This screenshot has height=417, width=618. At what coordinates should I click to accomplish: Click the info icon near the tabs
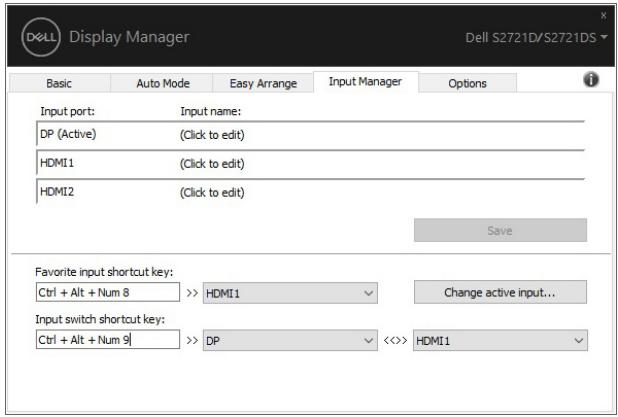click(590, 80)
